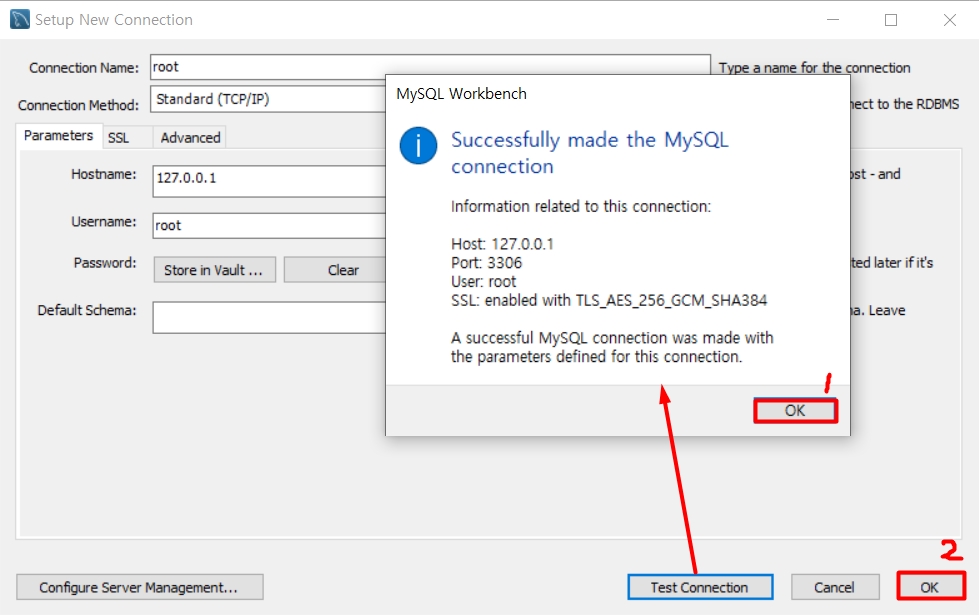Click the blue information icon

[x=418, y=145]
